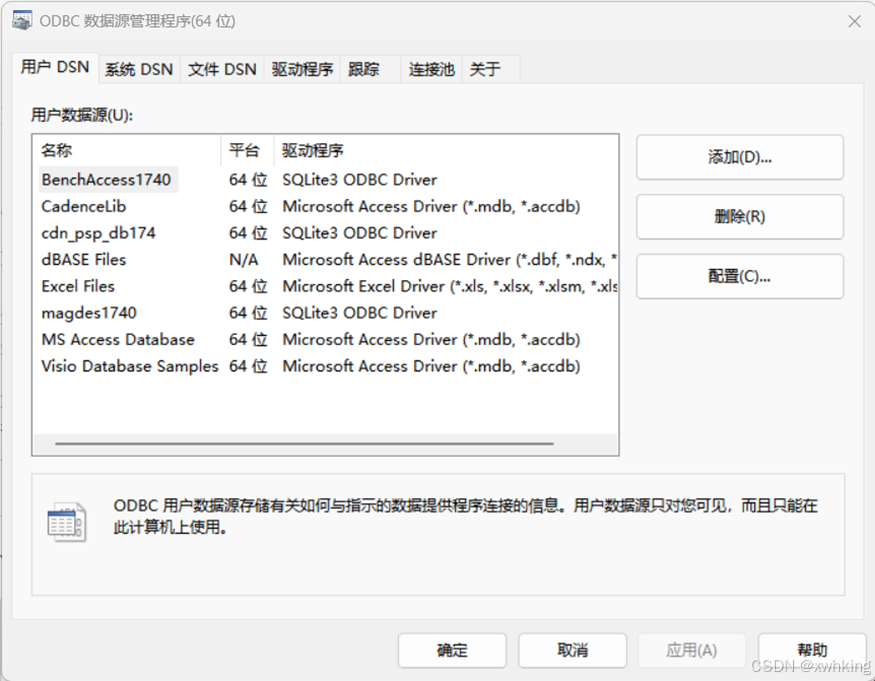Click Microsoft Access Driver cell for CadenceLib

tap(431, 207)
